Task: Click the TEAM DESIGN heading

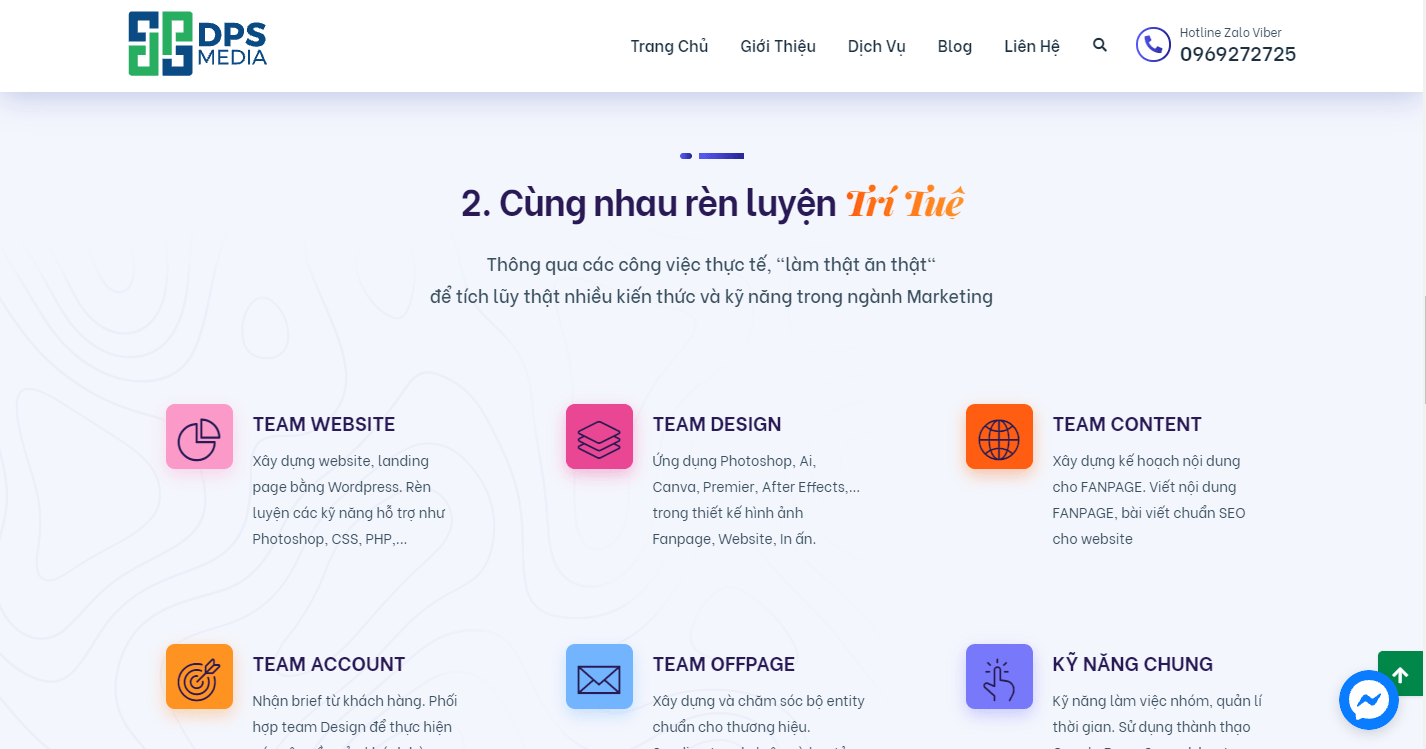Action: point(717,424)
